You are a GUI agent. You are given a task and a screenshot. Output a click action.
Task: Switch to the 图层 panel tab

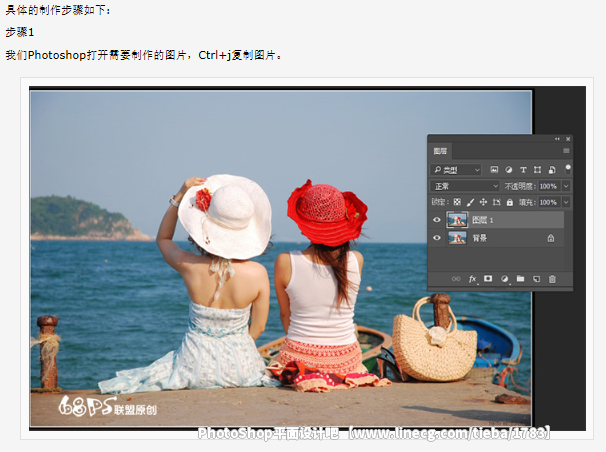(x=440, y=151)
